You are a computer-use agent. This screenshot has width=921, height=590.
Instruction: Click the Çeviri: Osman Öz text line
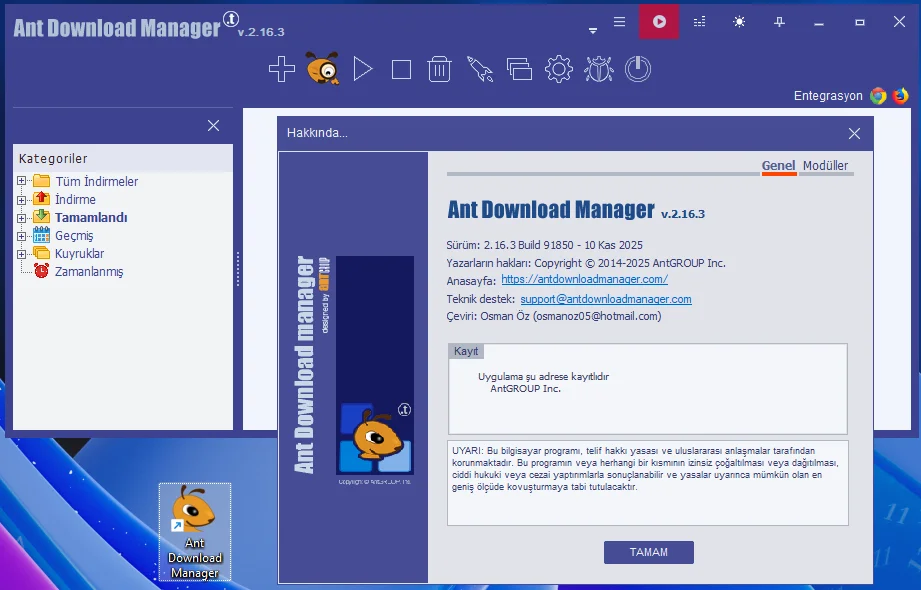click(x=554, y=316)
